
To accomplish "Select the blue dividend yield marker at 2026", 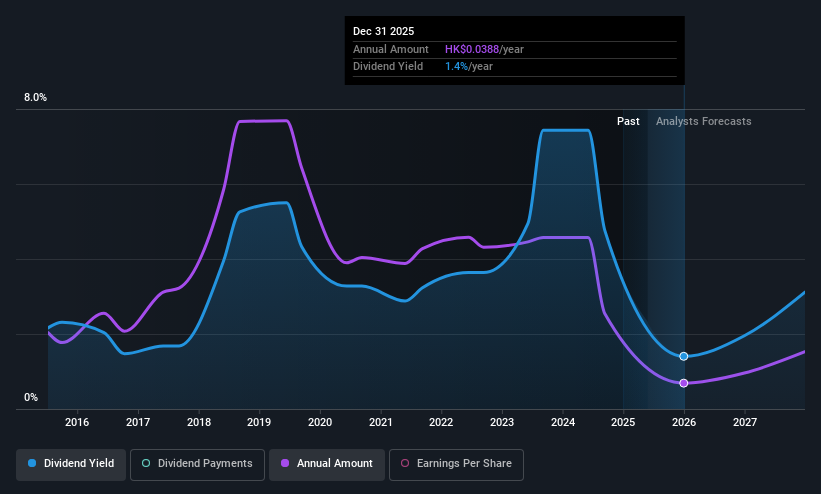I will coord(684,356).
